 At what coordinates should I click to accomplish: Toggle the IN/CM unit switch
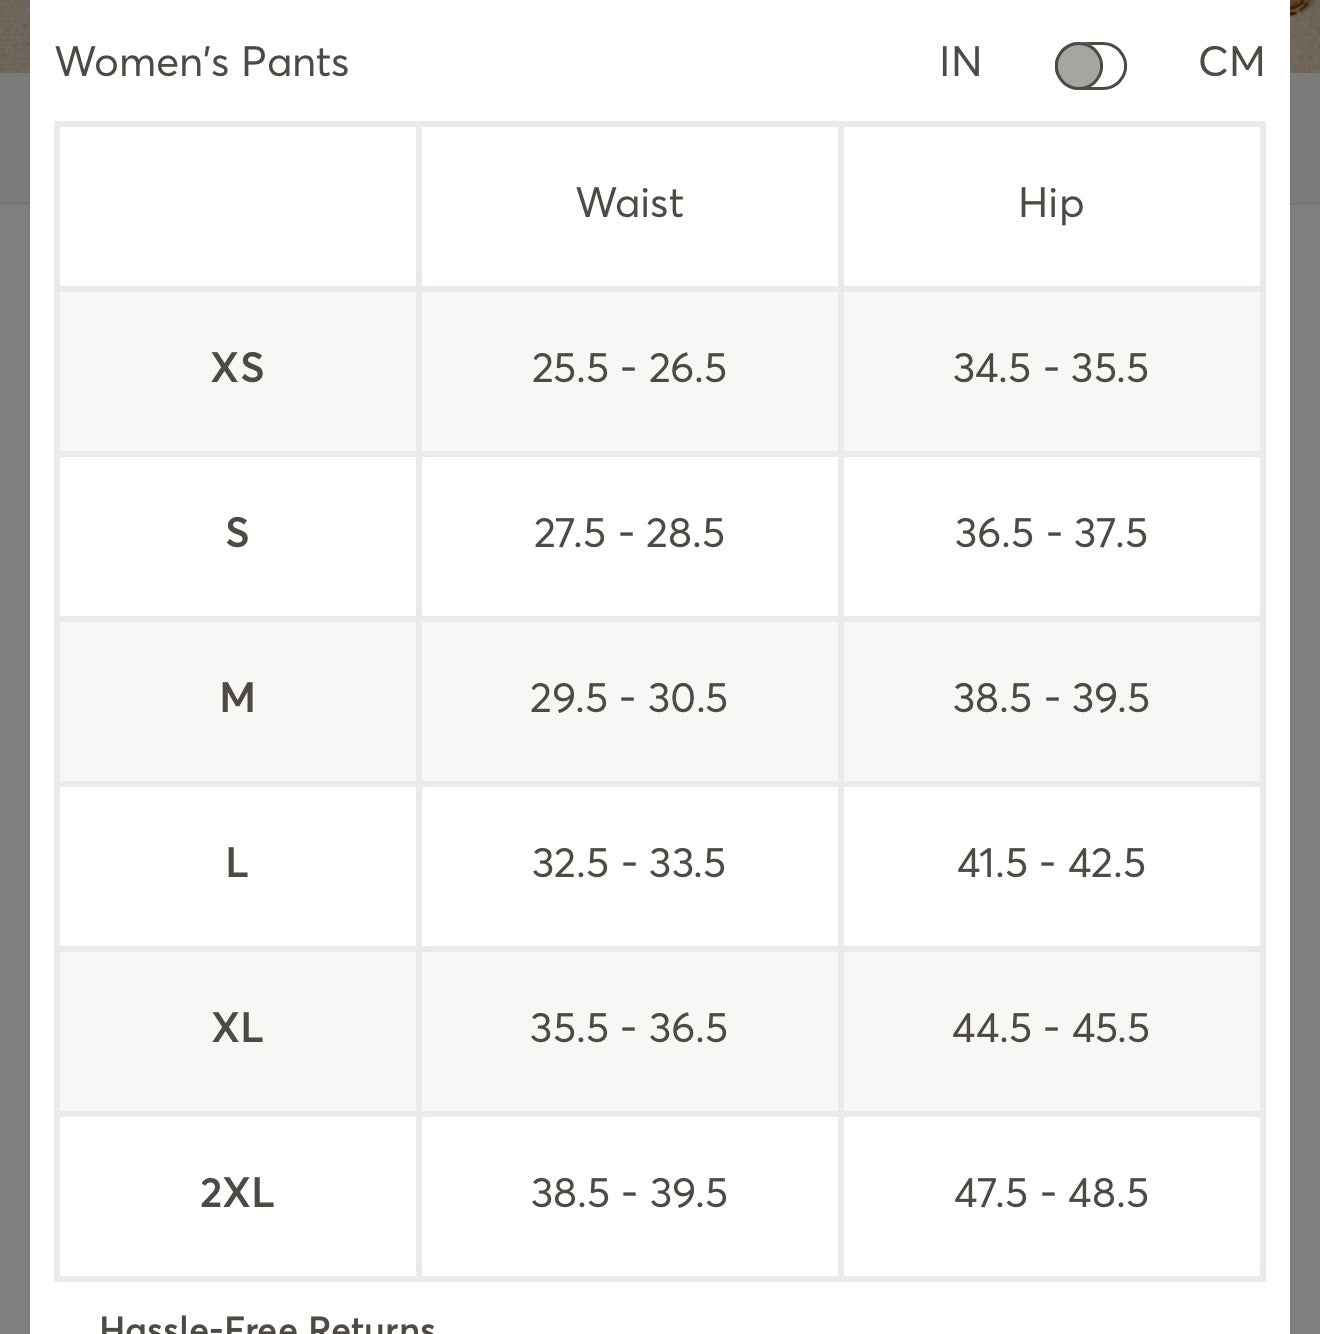pos(1090,66)
